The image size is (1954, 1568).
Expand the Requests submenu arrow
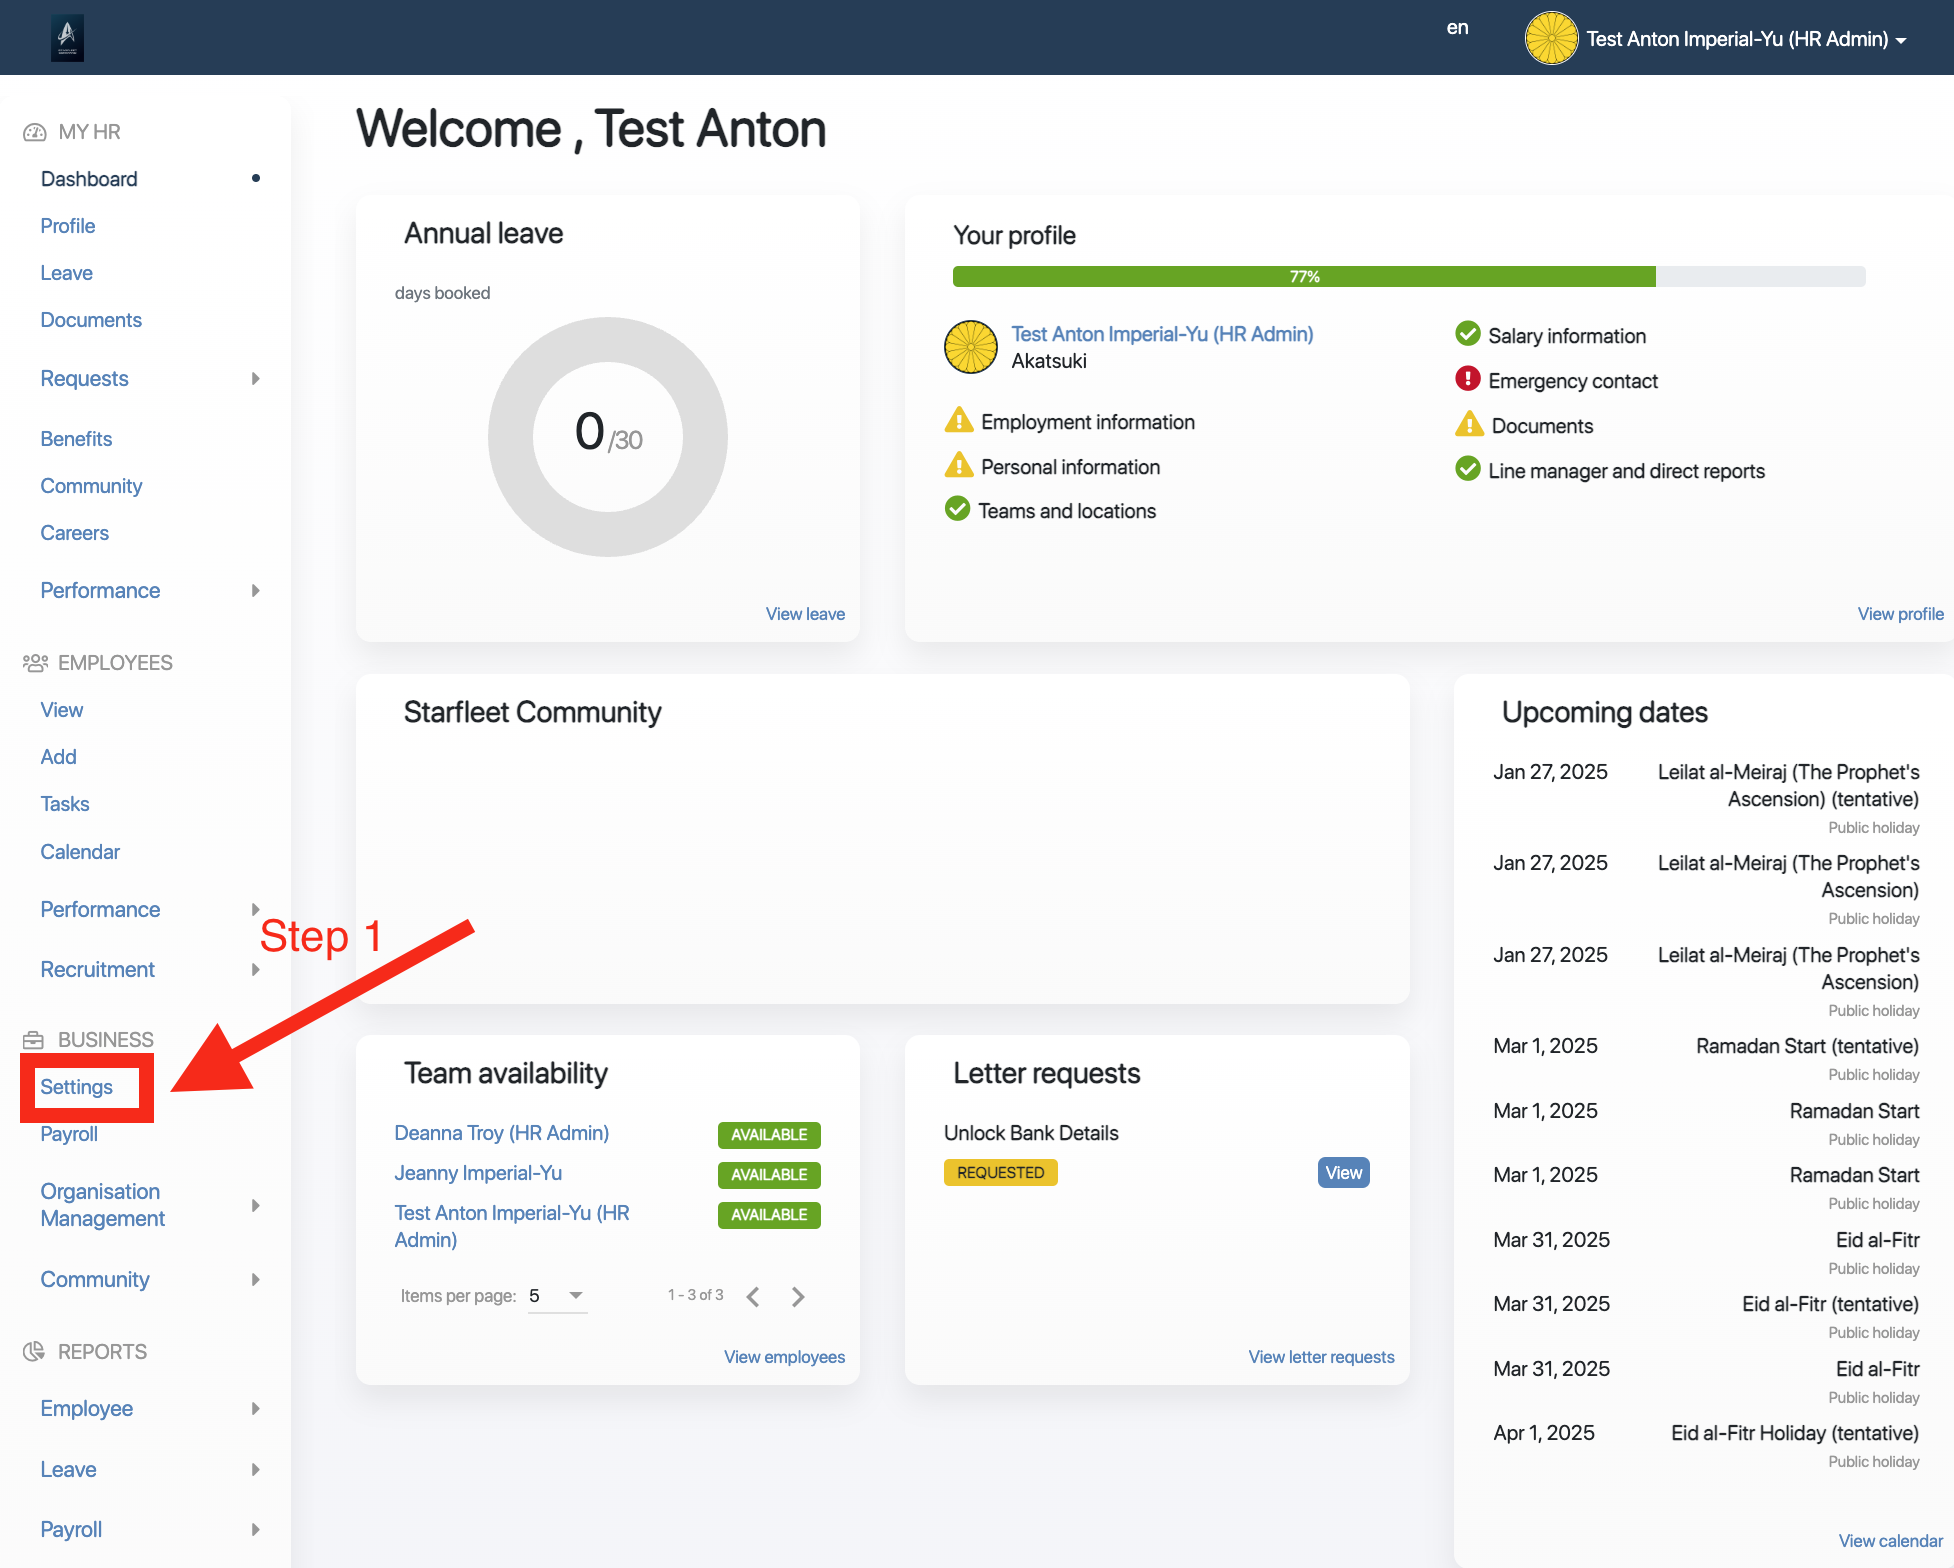pyautogui.click(x=256, y=379)
